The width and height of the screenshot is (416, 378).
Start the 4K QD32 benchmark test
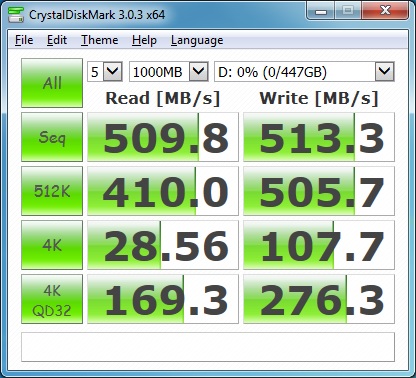(x=52, y=299)
